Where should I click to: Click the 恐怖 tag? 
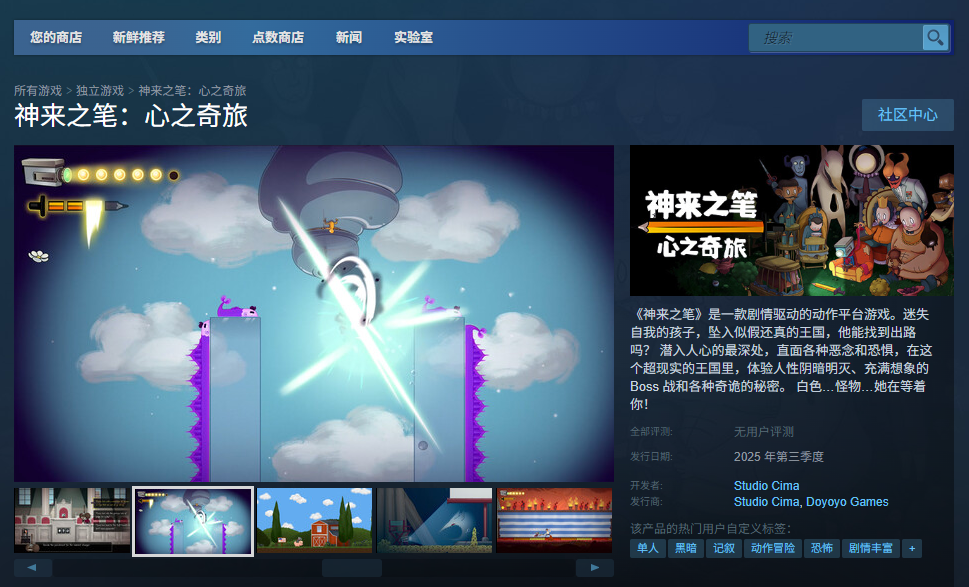pos(822,548)
